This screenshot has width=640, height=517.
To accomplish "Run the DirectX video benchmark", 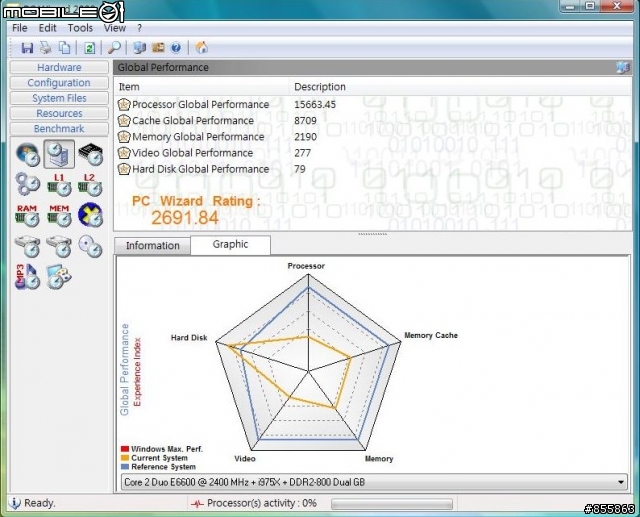I will (90, 215).
